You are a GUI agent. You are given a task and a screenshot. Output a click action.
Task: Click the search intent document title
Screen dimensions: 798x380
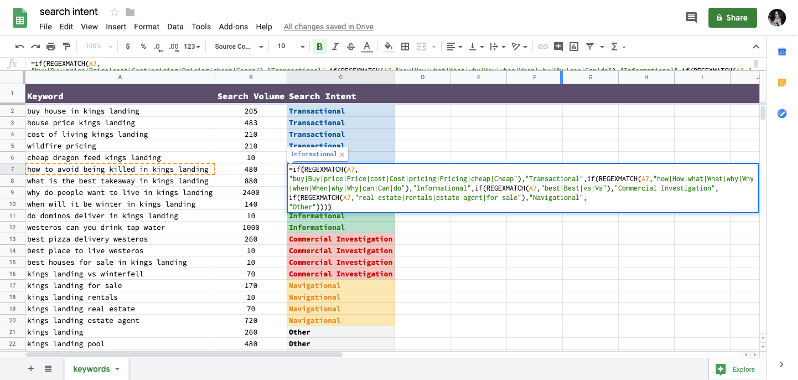click(x=69, y=11)
